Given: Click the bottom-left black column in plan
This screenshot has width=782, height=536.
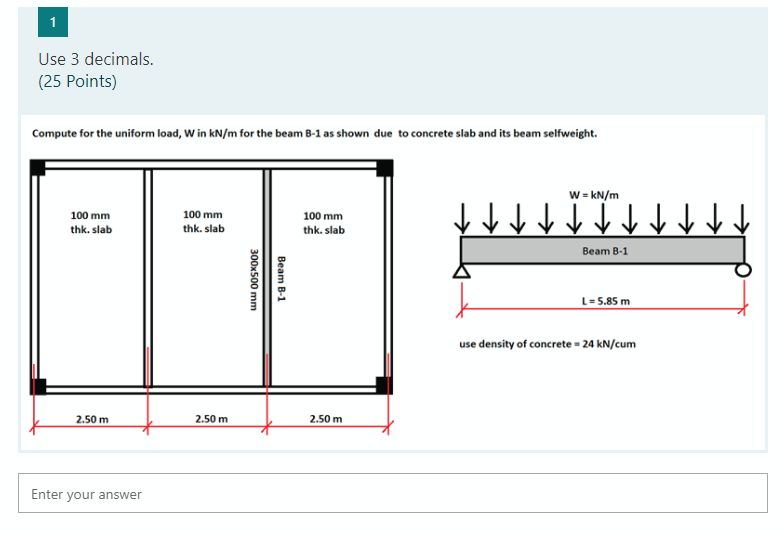Looking at the screenshot, I should coord(38,386).
